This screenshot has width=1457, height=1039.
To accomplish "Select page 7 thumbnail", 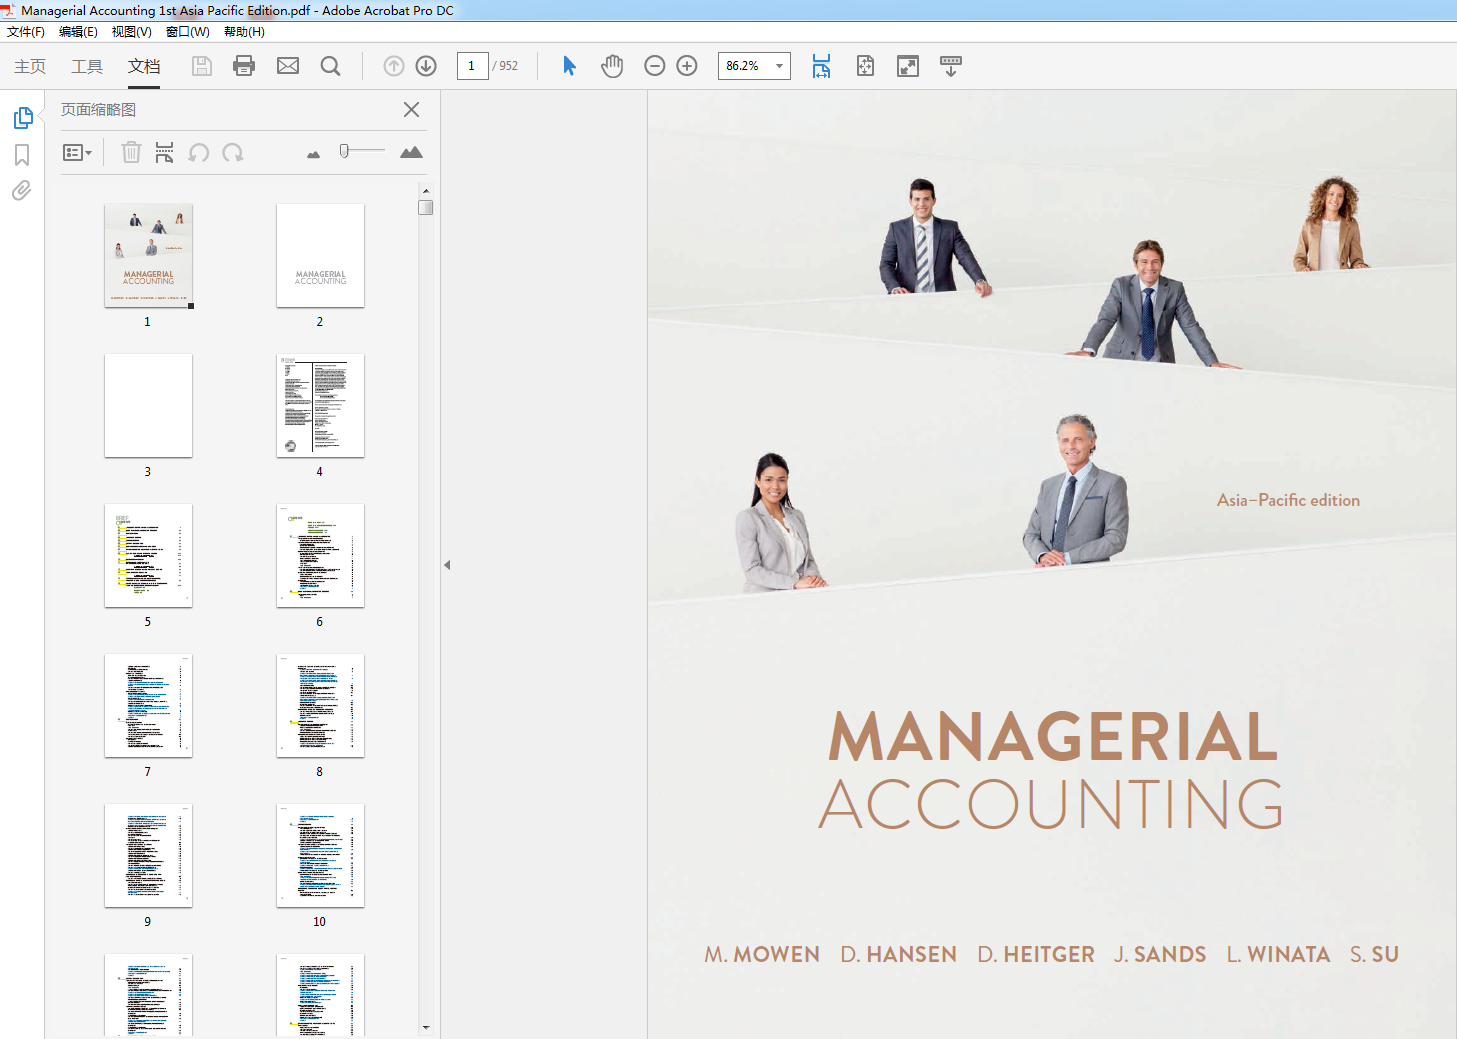I will tap(148, 706).
